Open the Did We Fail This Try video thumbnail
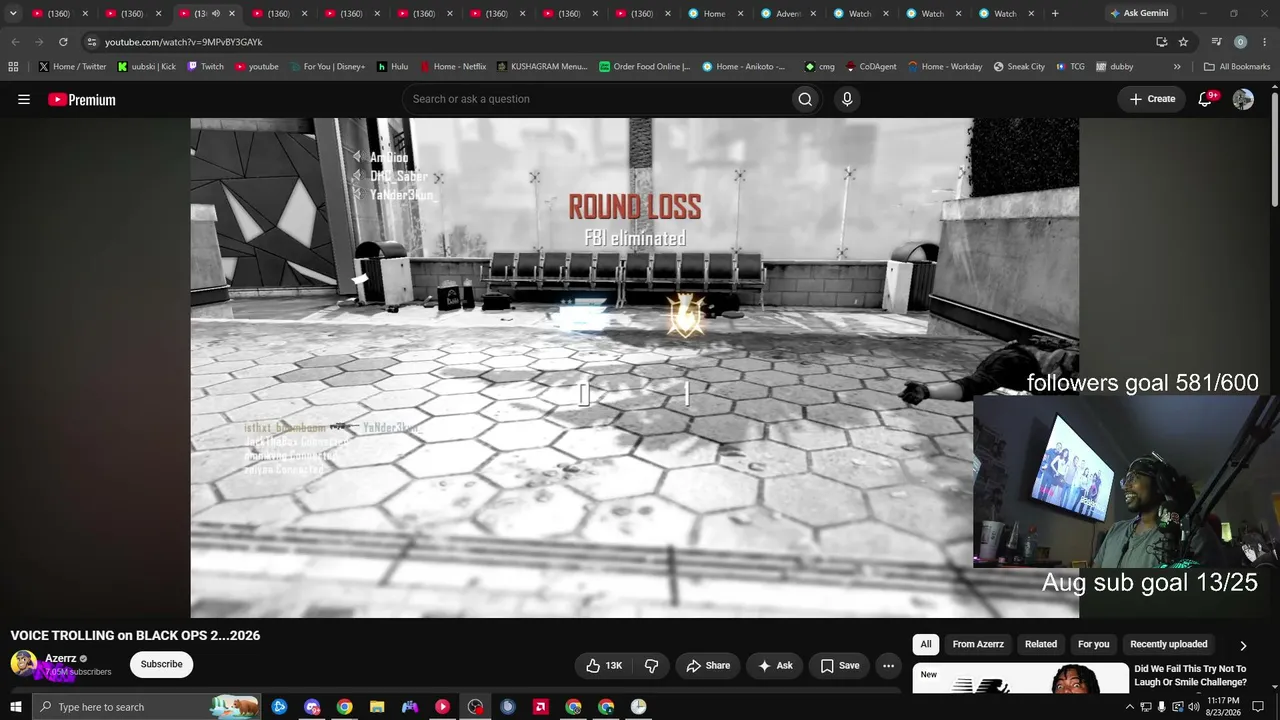The image size is (1280, 720). (x=1020, y=679)
